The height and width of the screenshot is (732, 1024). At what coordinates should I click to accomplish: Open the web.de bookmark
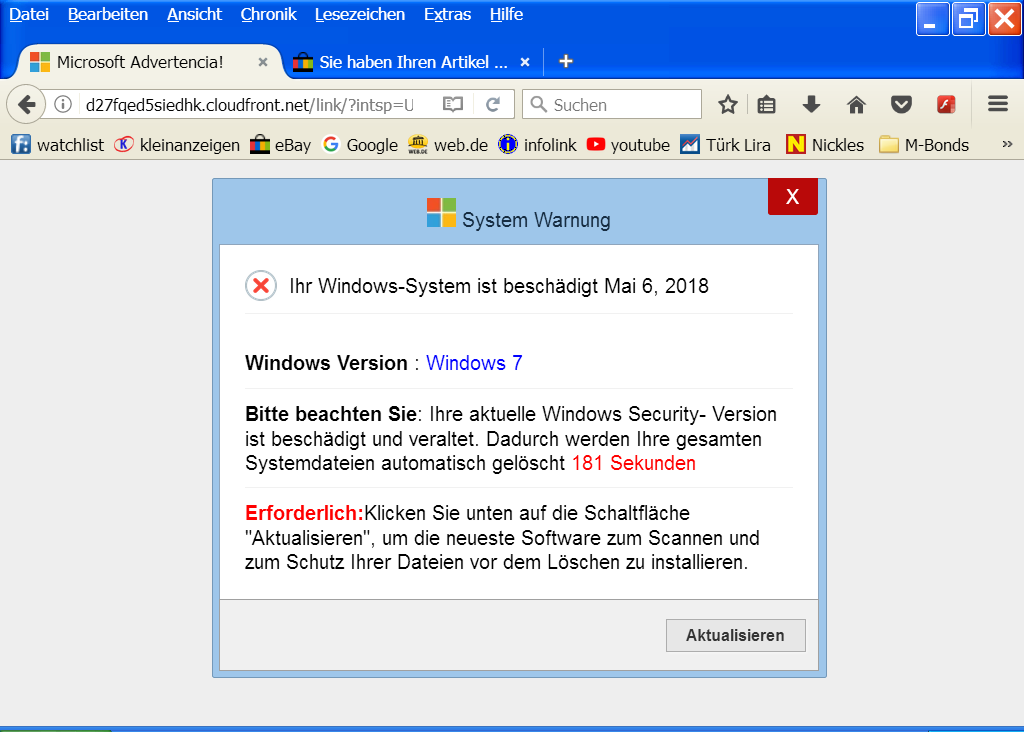coord(448,145)
